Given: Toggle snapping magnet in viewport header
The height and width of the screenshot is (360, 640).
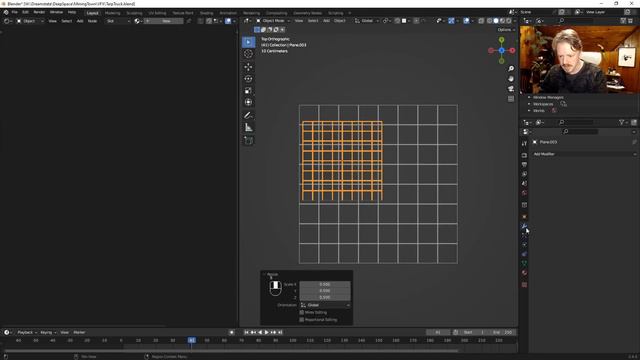Looking at the screenshot, I should click(397, 21).
